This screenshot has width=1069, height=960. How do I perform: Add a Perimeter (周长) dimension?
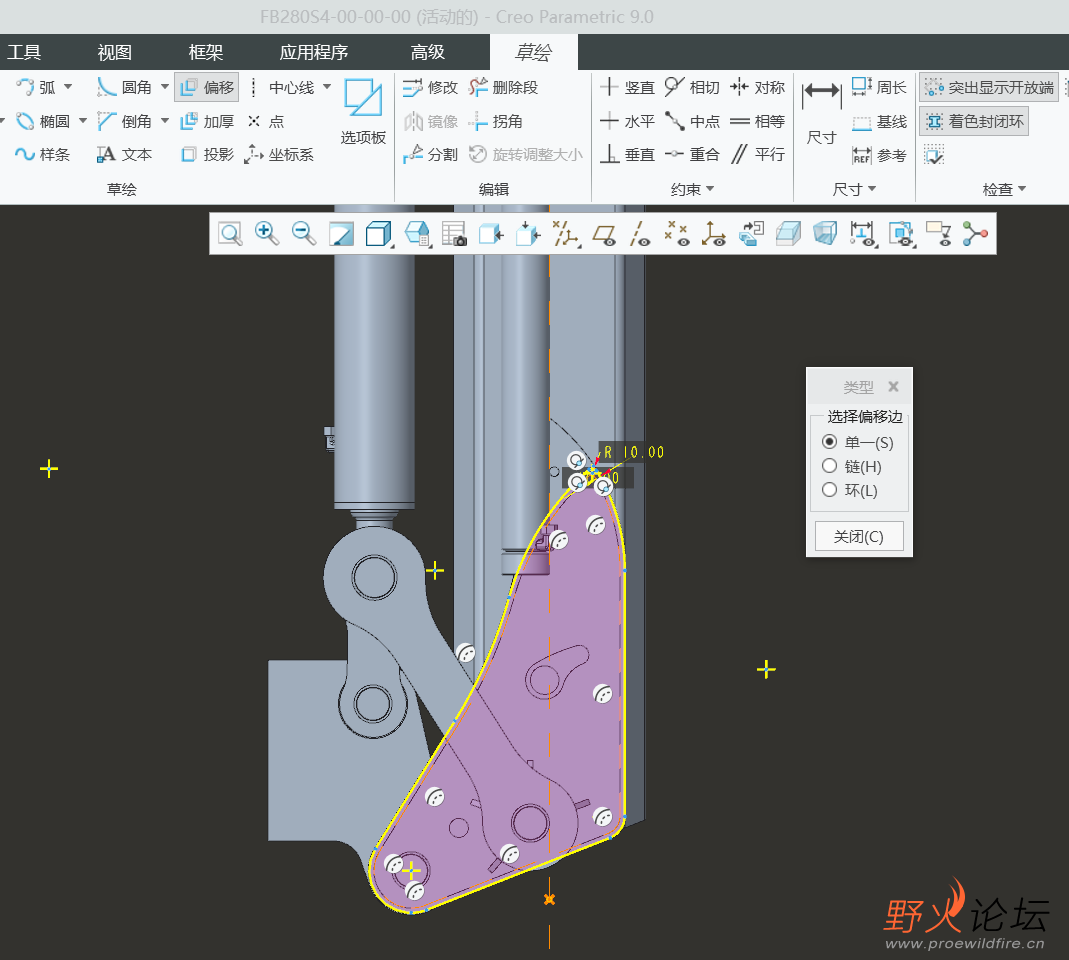pos(879,87)
